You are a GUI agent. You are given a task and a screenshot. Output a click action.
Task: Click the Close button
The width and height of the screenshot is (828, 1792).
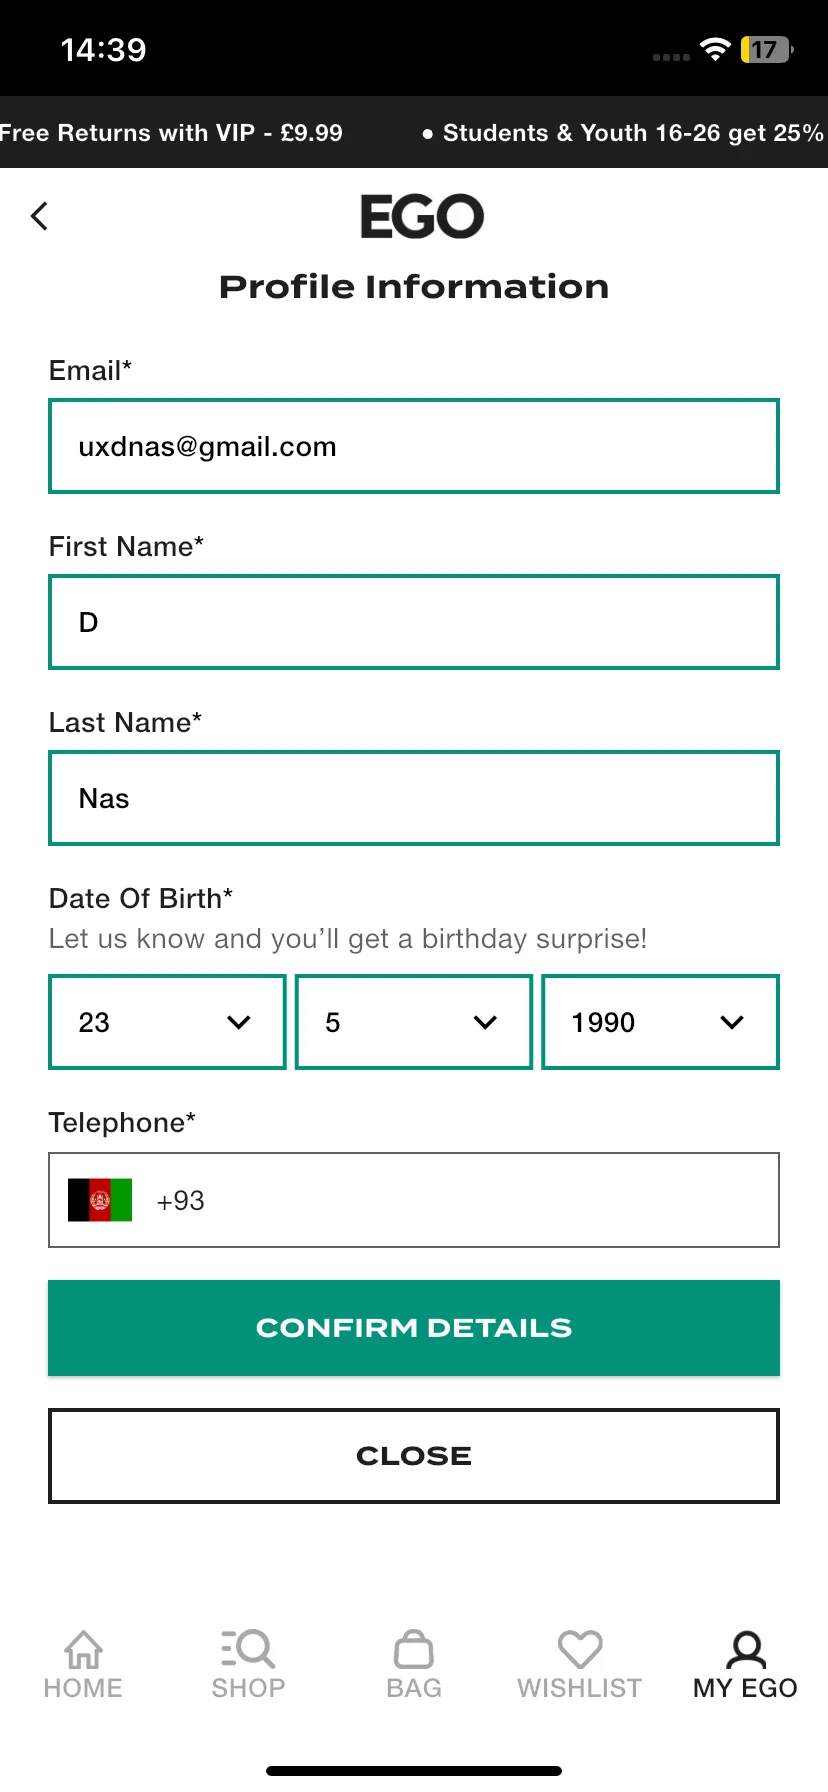(x=414, y=1456)
